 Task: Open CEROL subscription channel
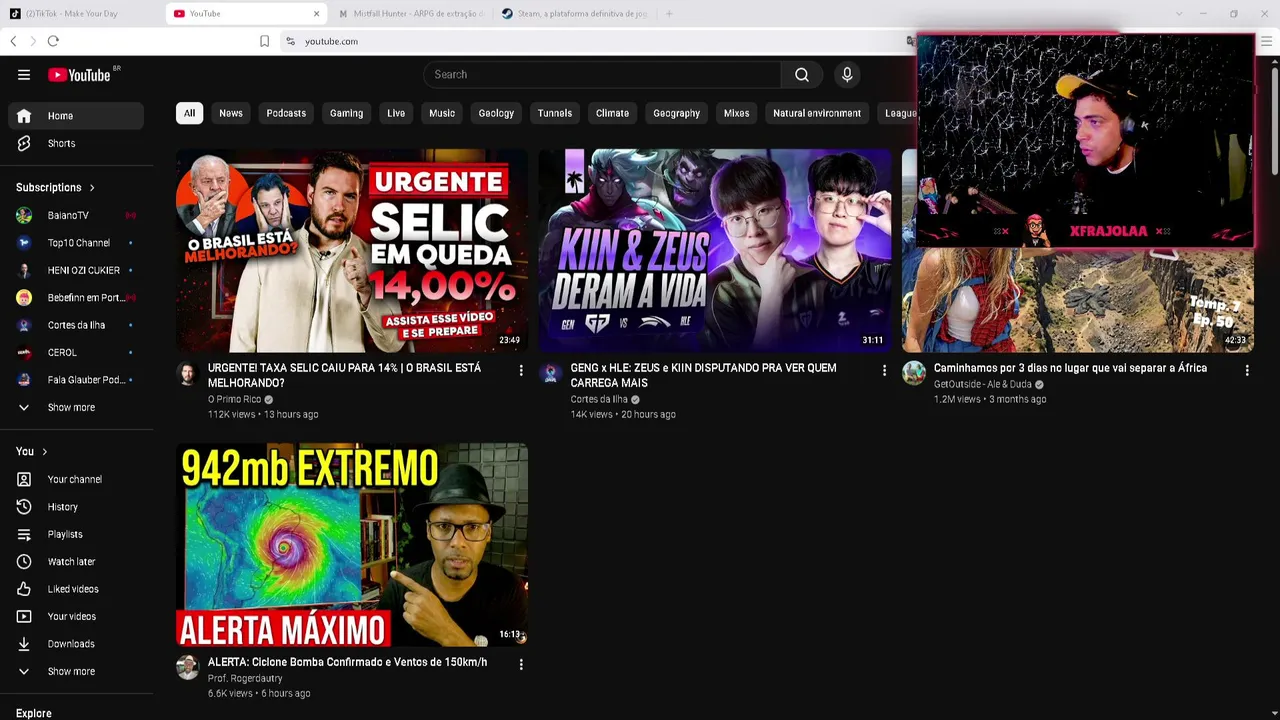76,353
